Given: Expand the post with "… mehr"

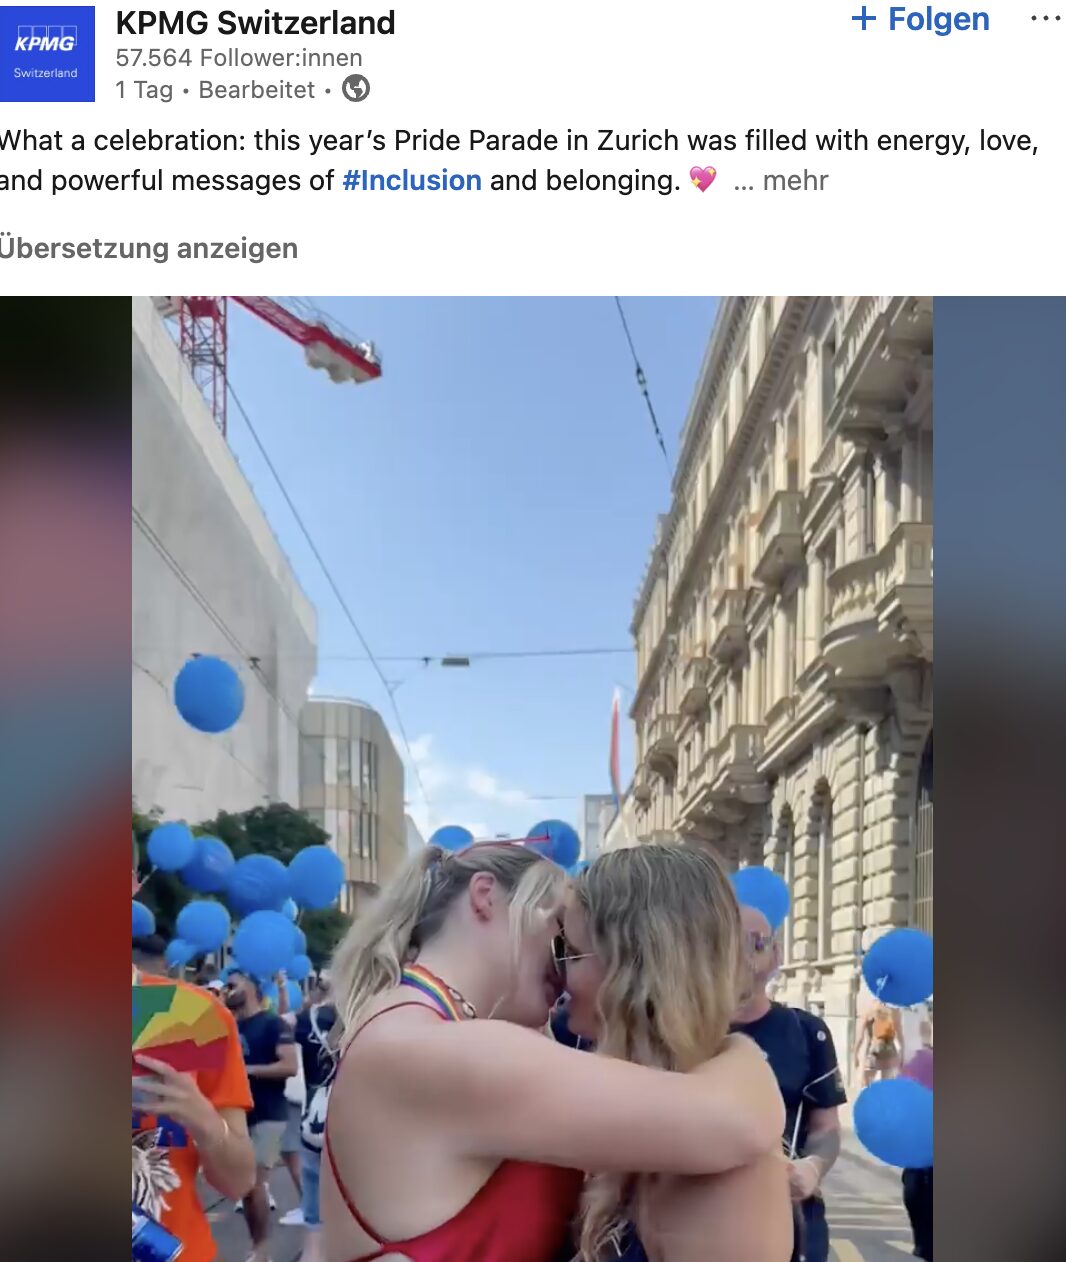Looking at the screenshot, I should (x=781, y=180).
